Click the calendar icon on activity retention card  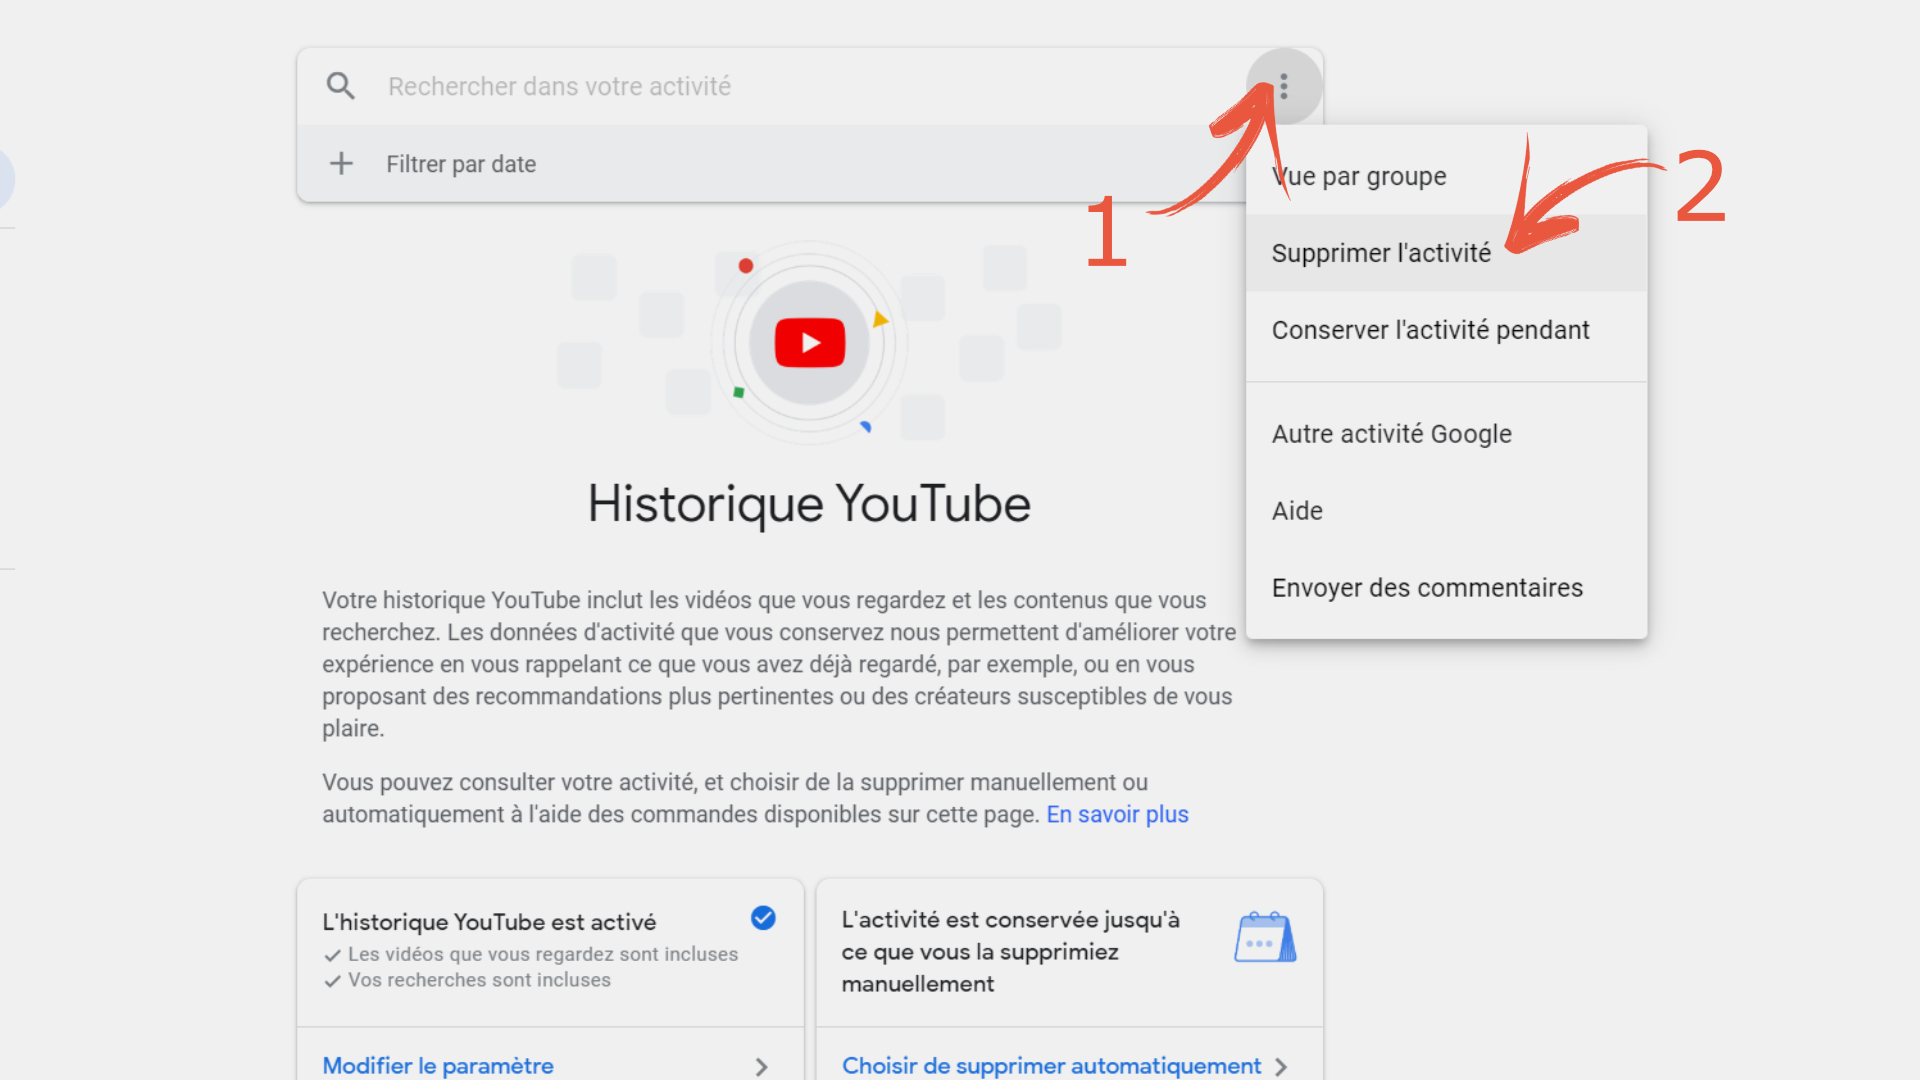tap(1265, 937)
